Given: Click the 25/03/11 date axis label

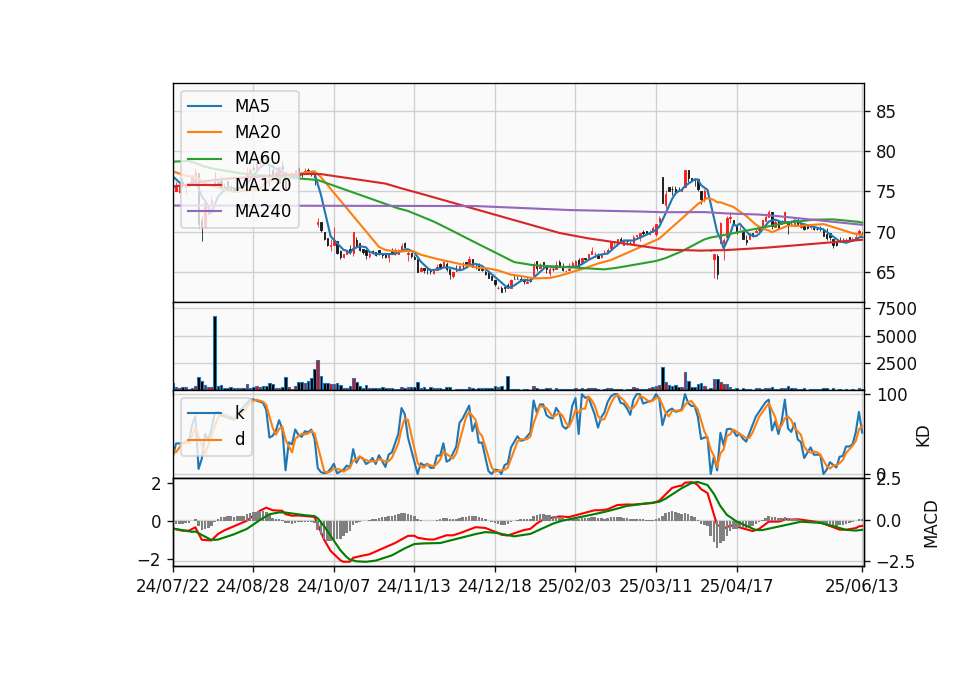Looking at the screenshot, I should (x=656, y=586).
